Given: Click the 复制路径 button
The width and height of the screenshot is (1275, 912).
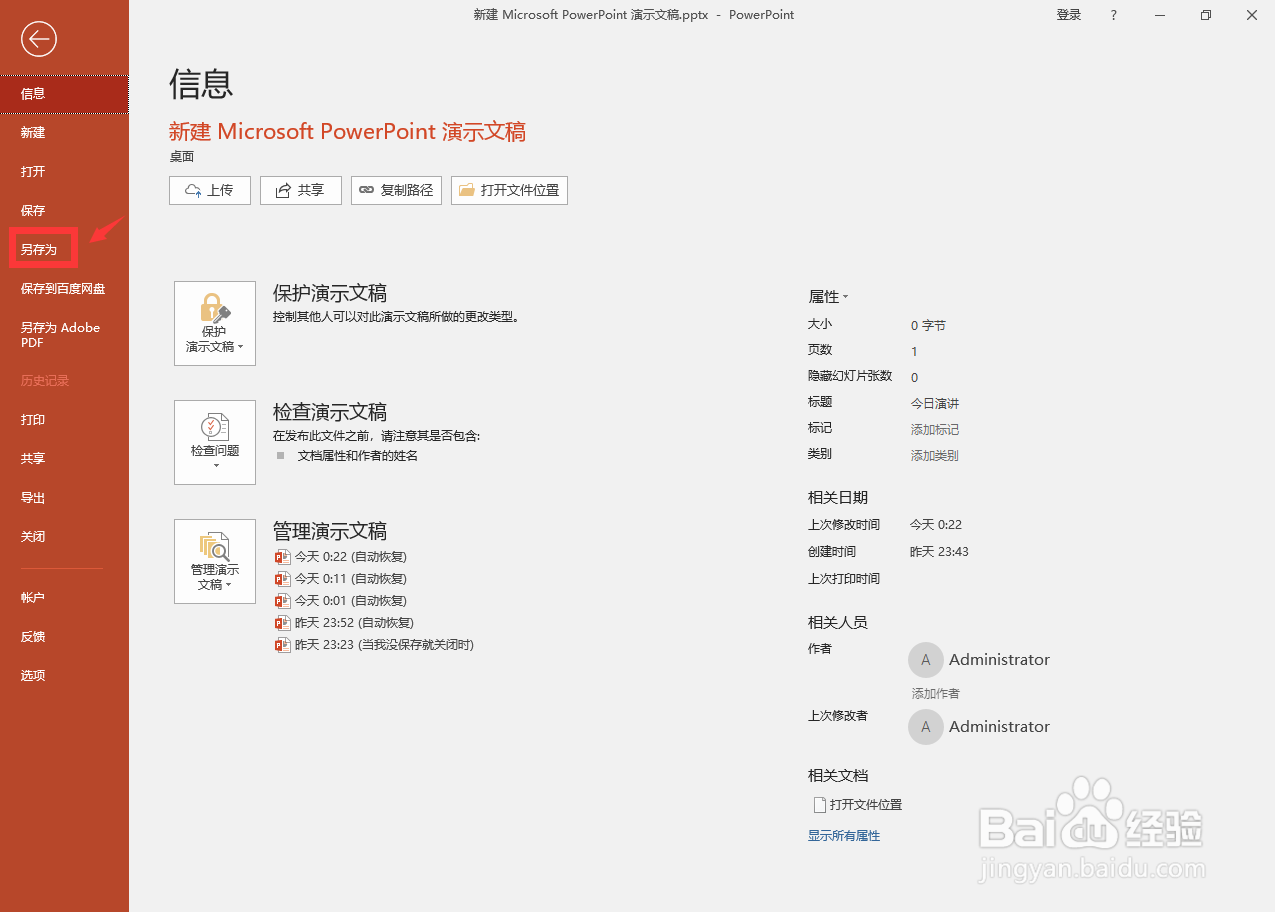Looking at the screenshot, I should (x=396, y=190).
